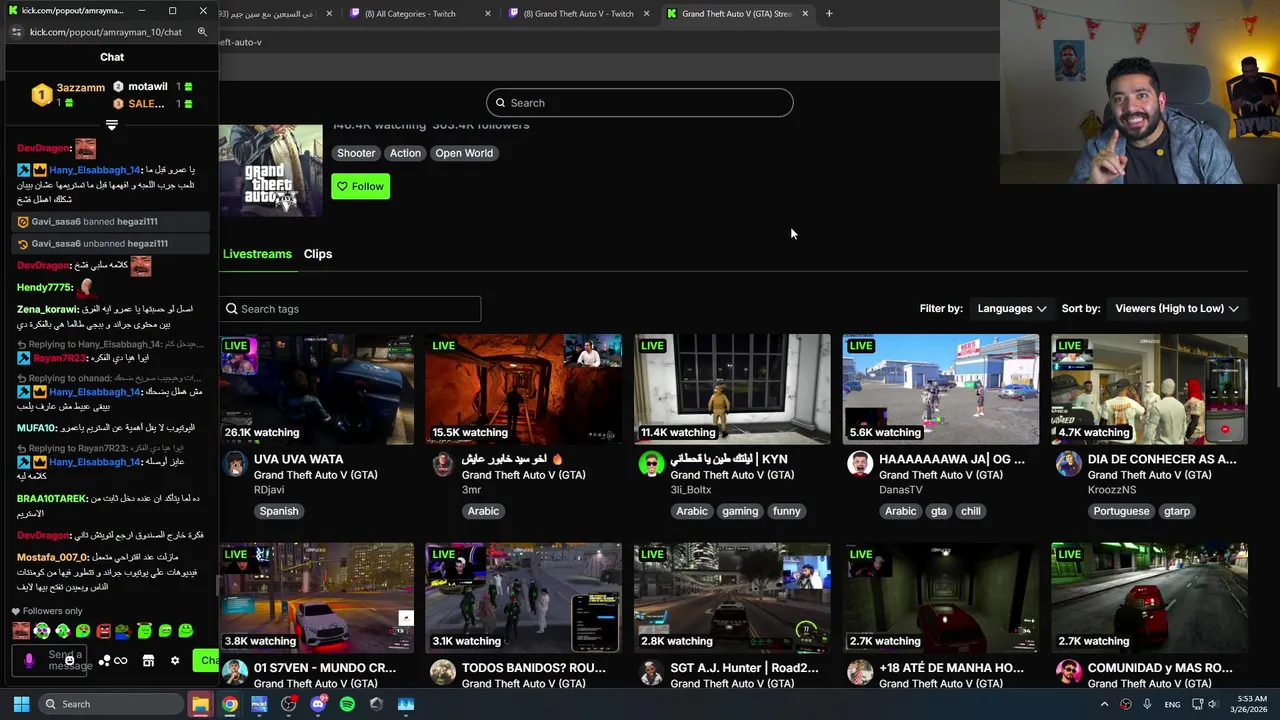The image size is (1280, 720).
Task: Click the Action category tag
Action: (x=405, y=153)
